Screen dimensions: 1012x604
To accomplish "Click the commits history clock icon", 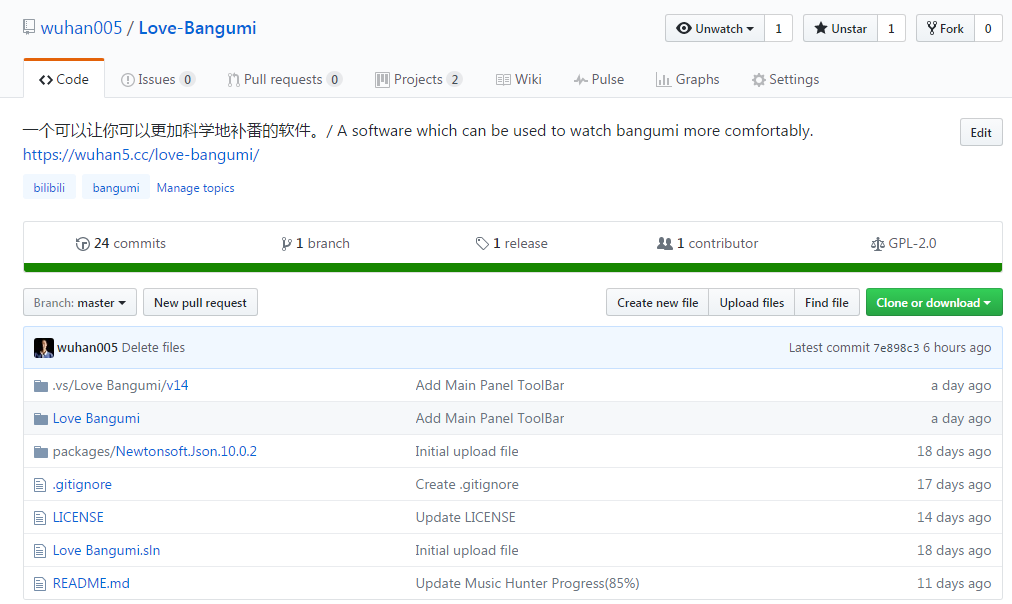I will [83, 244].
